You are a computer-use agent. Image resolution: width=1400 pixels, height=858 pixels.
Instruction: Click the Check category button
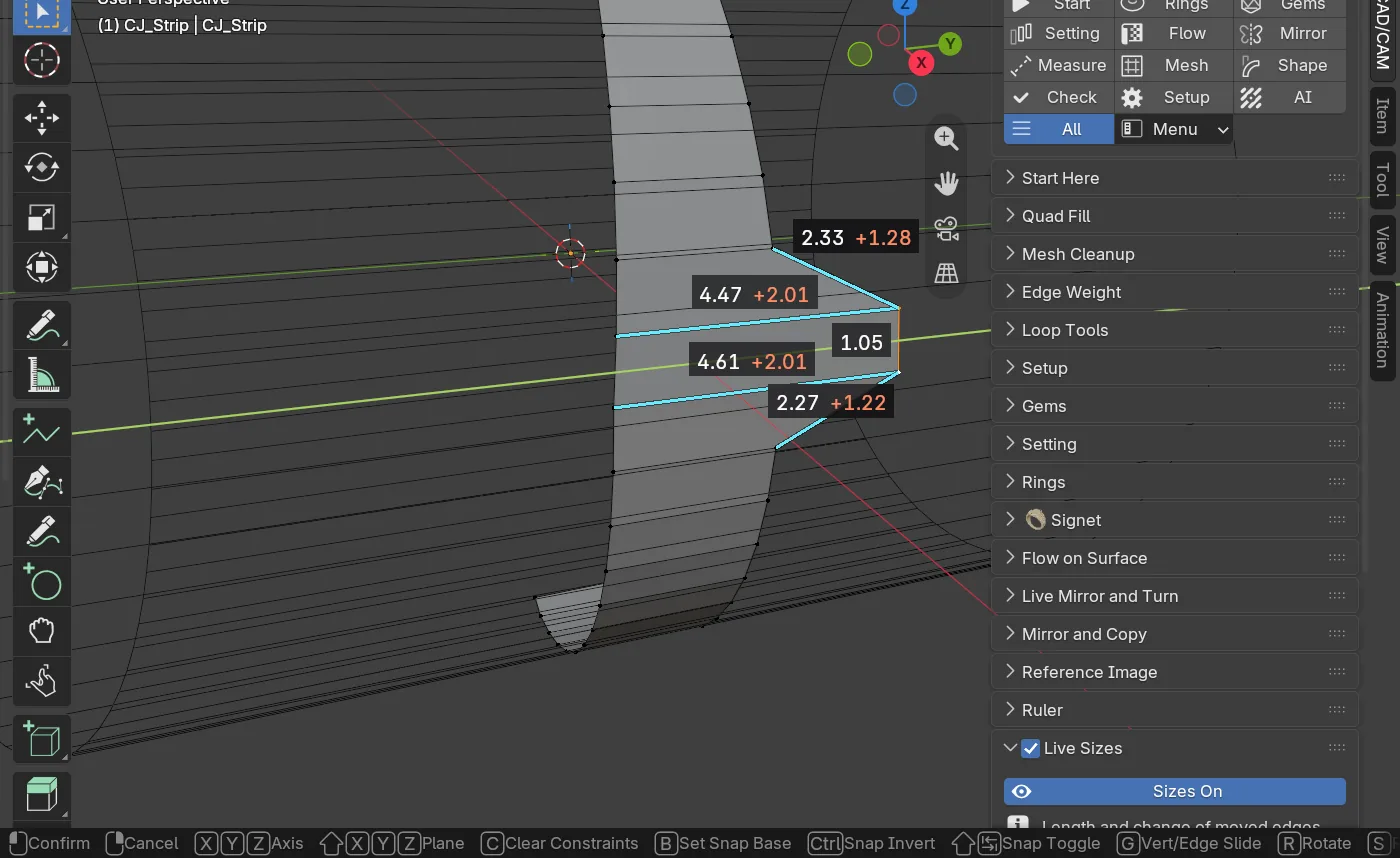tap(1059, 97)
